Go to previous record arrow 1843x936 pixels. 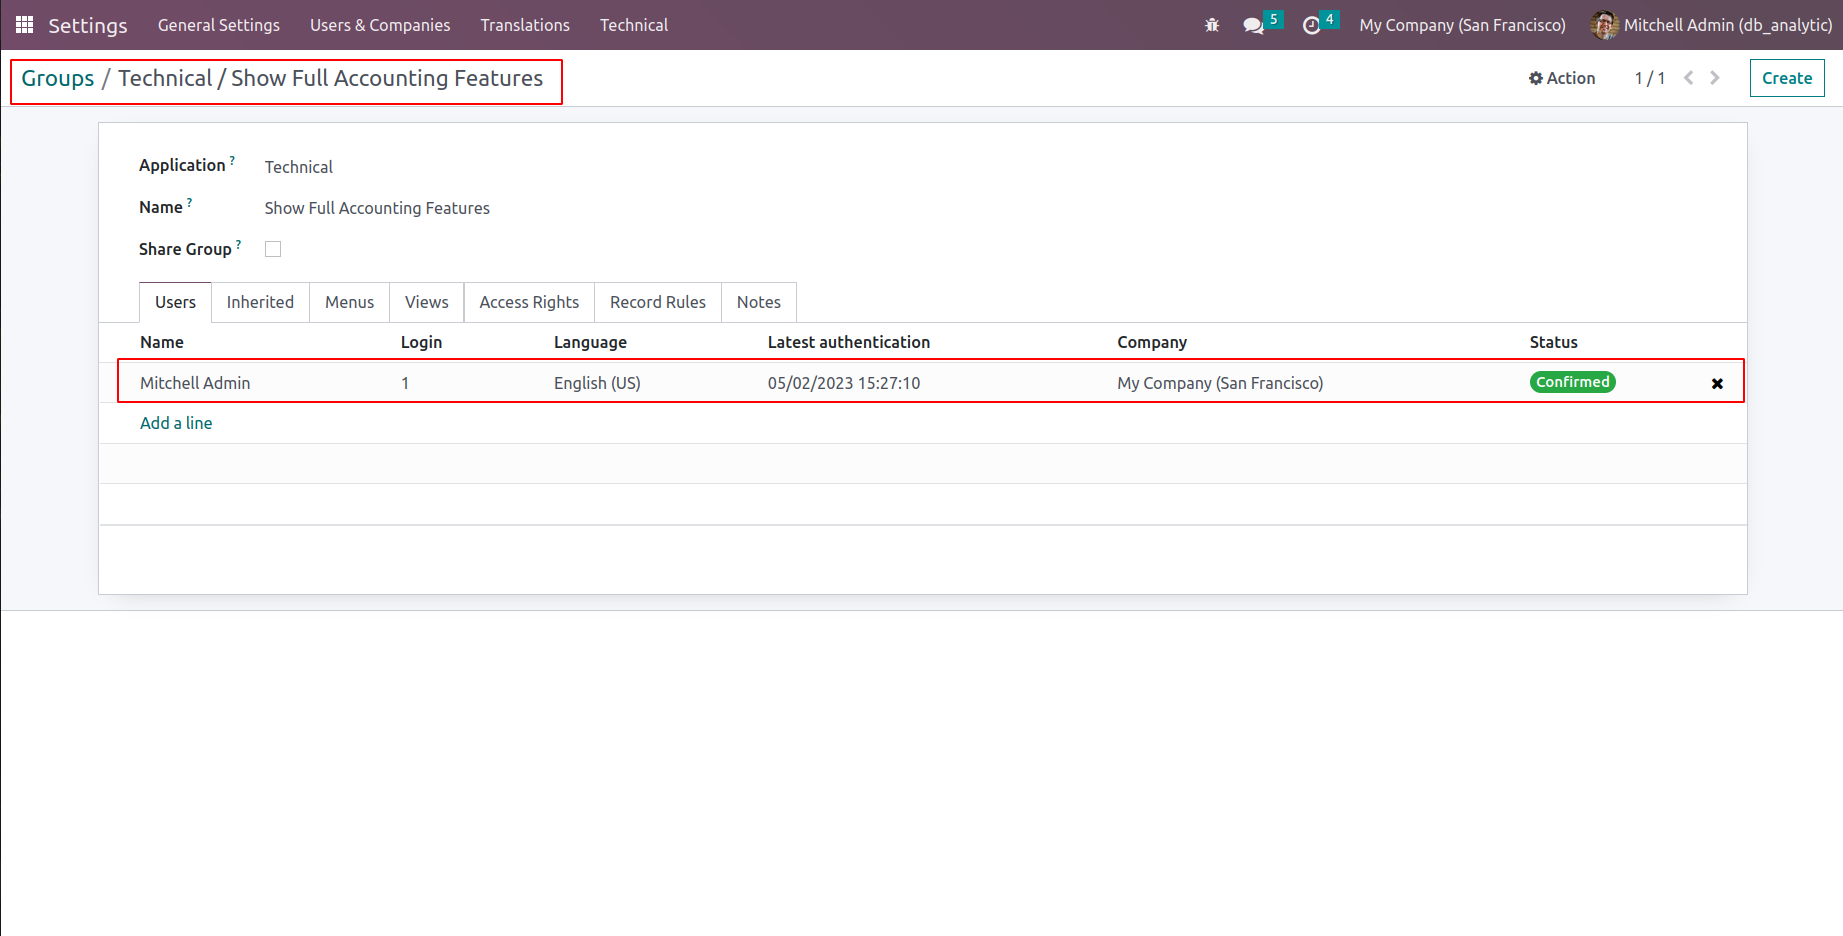point(1688,78)
